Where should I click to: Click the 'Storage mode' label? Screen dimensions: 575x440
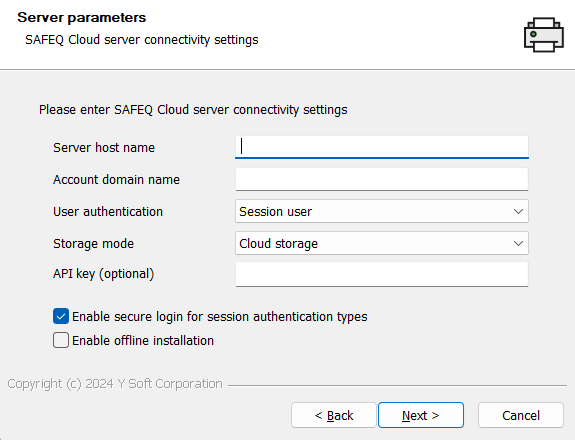tap(94, 244)
